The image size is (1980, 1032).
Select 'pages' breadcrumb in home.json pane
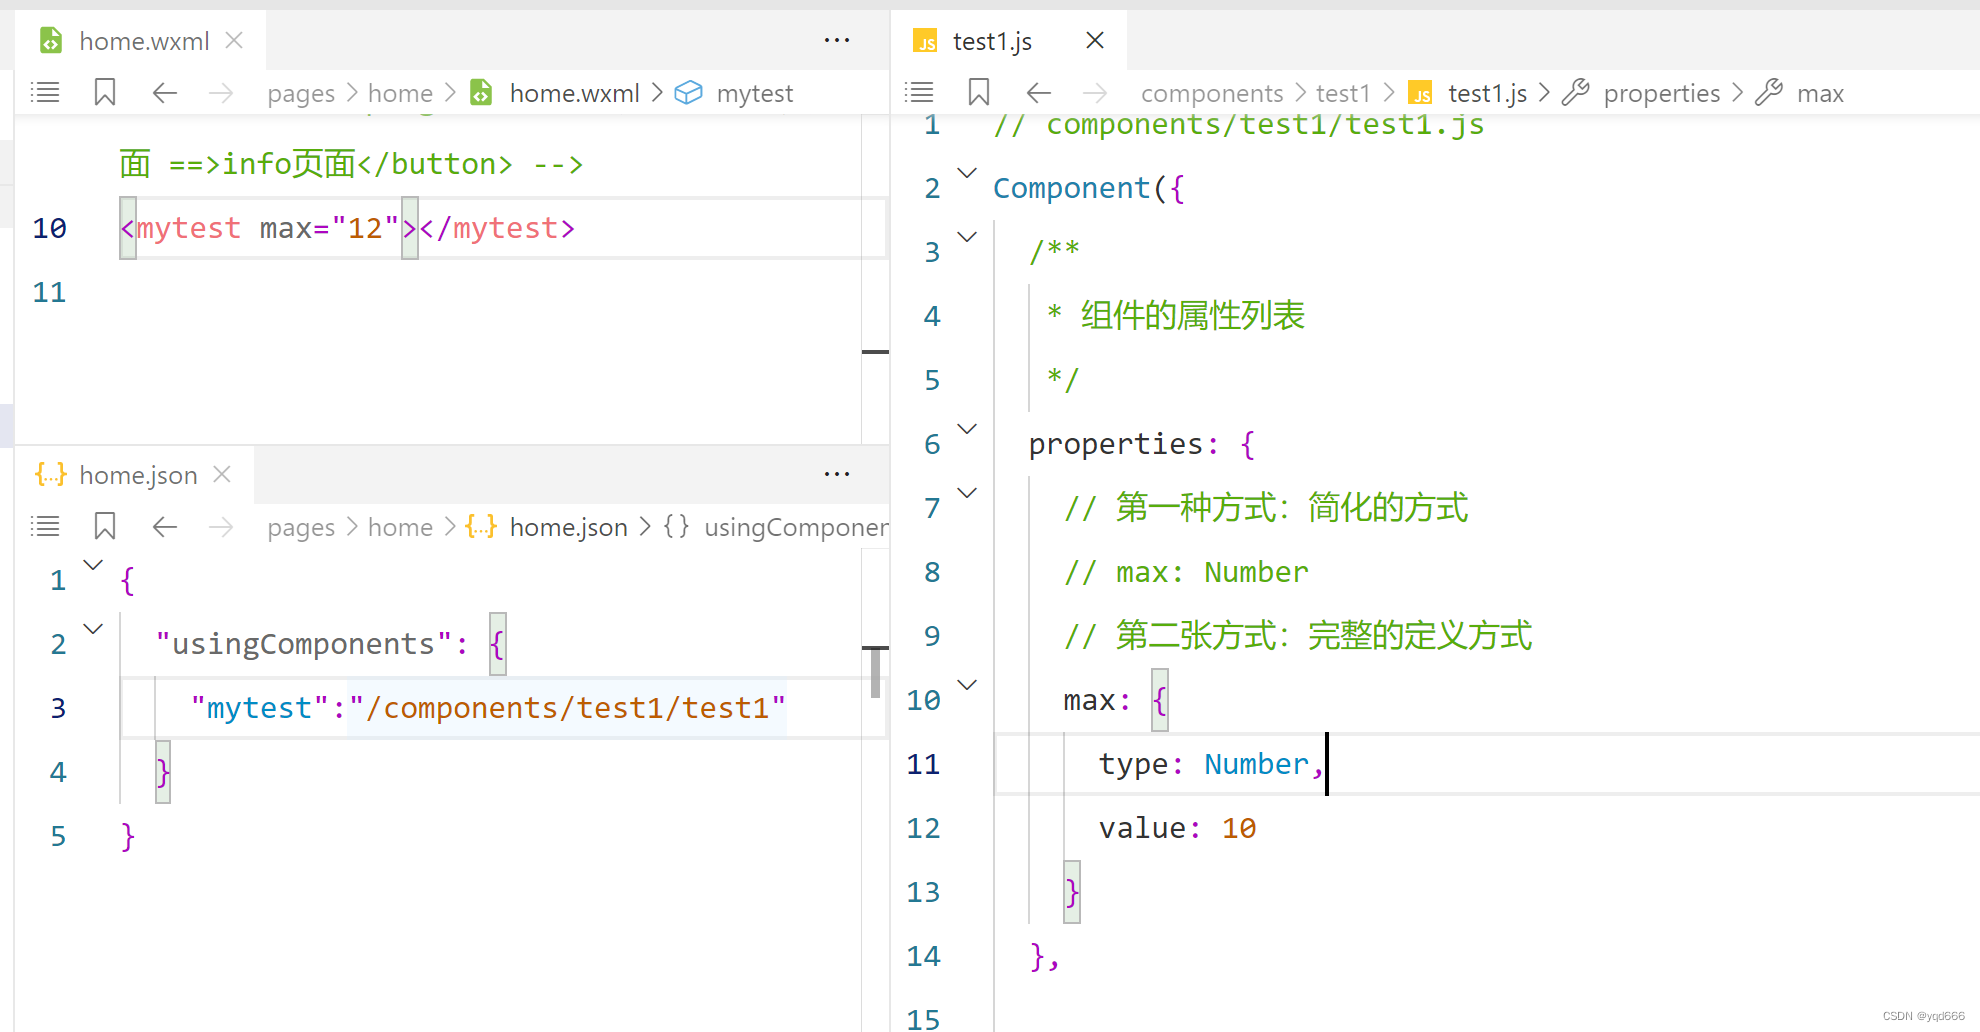[301, 528]
